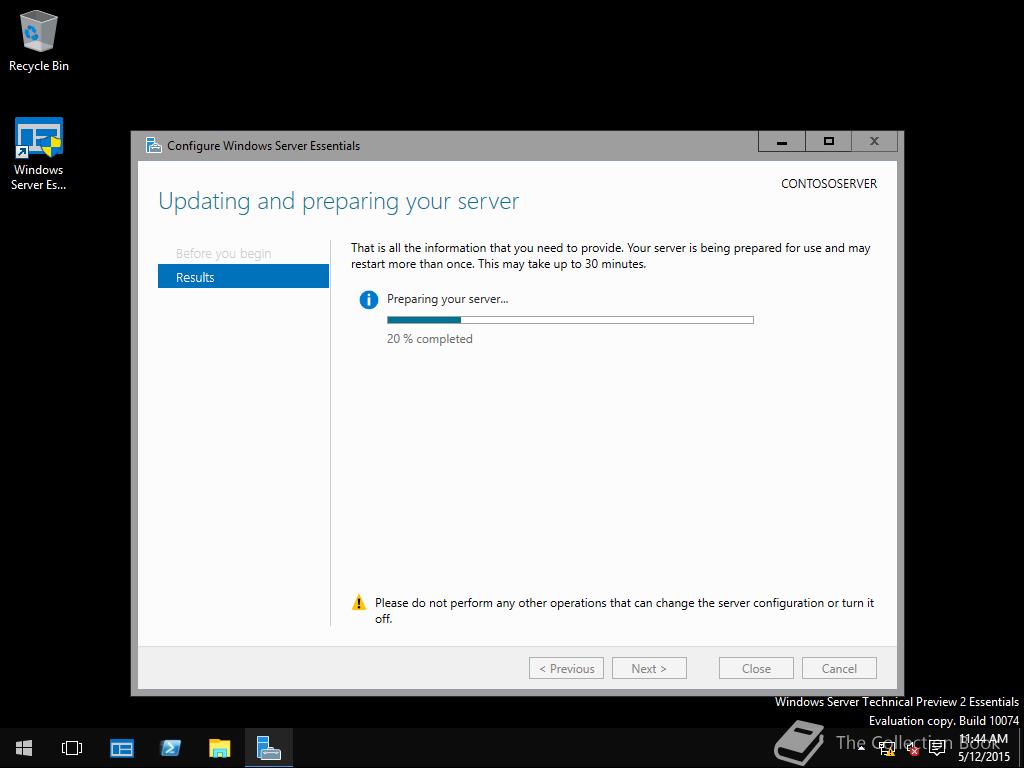1024x768 pixels.
Task: Select the Results step
Action: coord(243,276)
